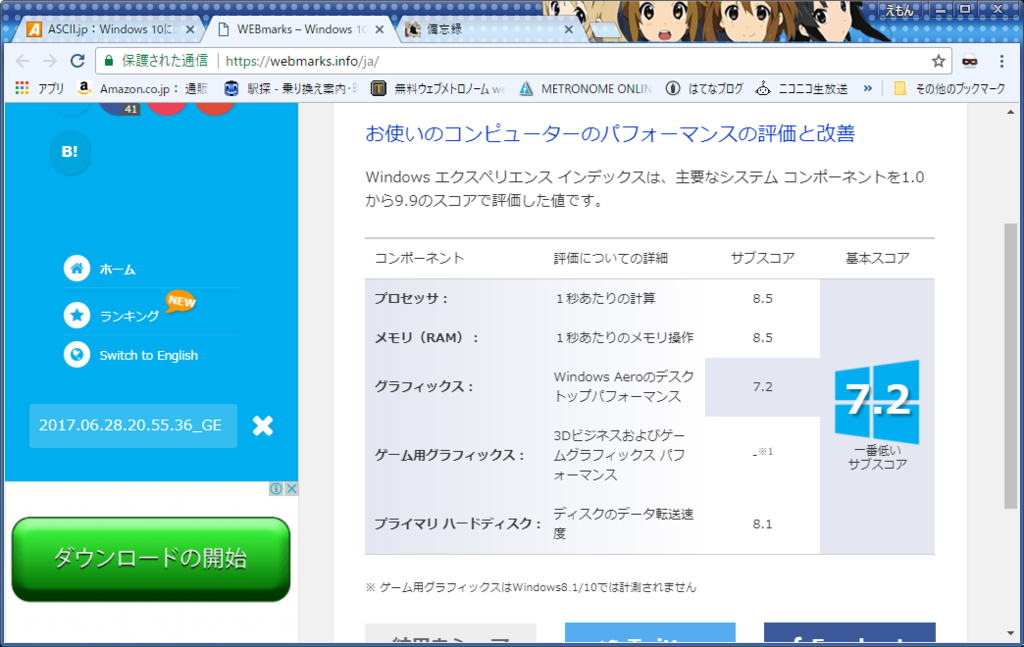This screenshot has height=647, width=1024.
Task: Go to ホーム in the sidebar
Action: (100, 269)
